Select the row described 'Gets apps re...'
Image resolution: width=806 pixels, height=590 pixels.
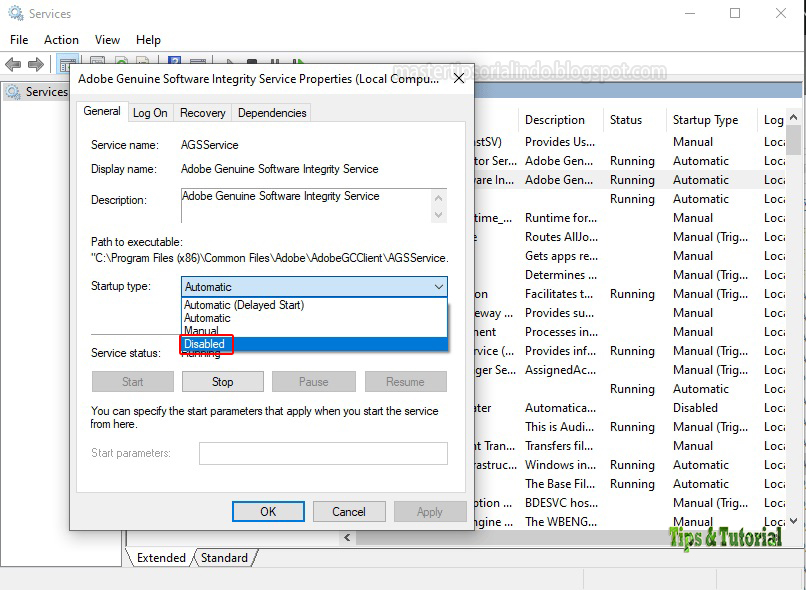tap(630, 256)
